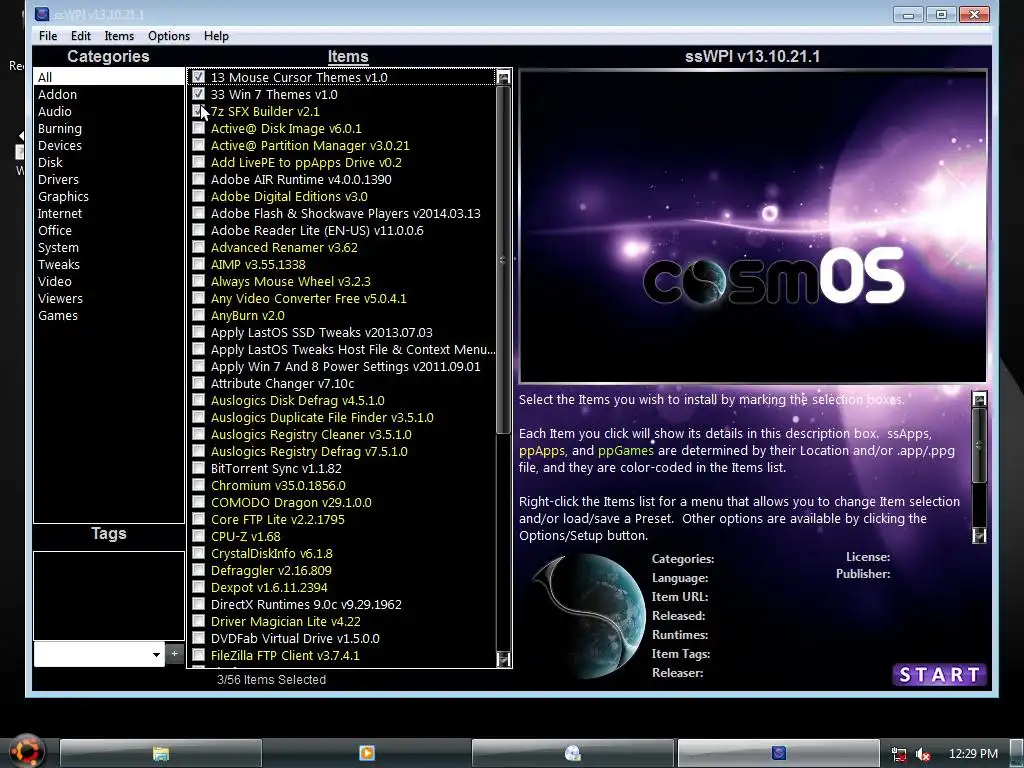Viewport: 1024px width, 768px height.
Task: Open the Edit menu
Action: (x=81, y=36)
